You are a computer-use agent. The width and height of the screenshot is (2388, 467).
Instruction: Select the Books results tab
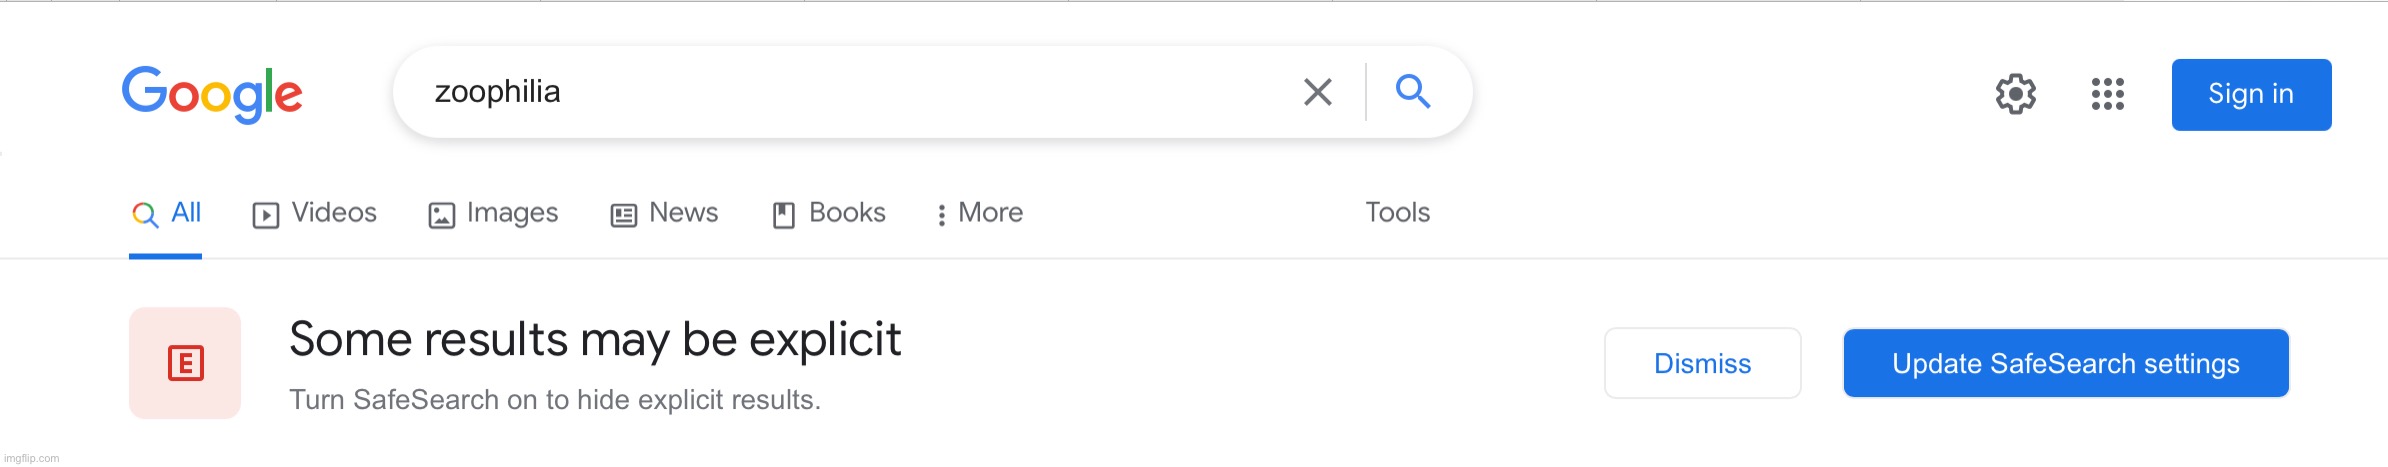click(829, 213)
